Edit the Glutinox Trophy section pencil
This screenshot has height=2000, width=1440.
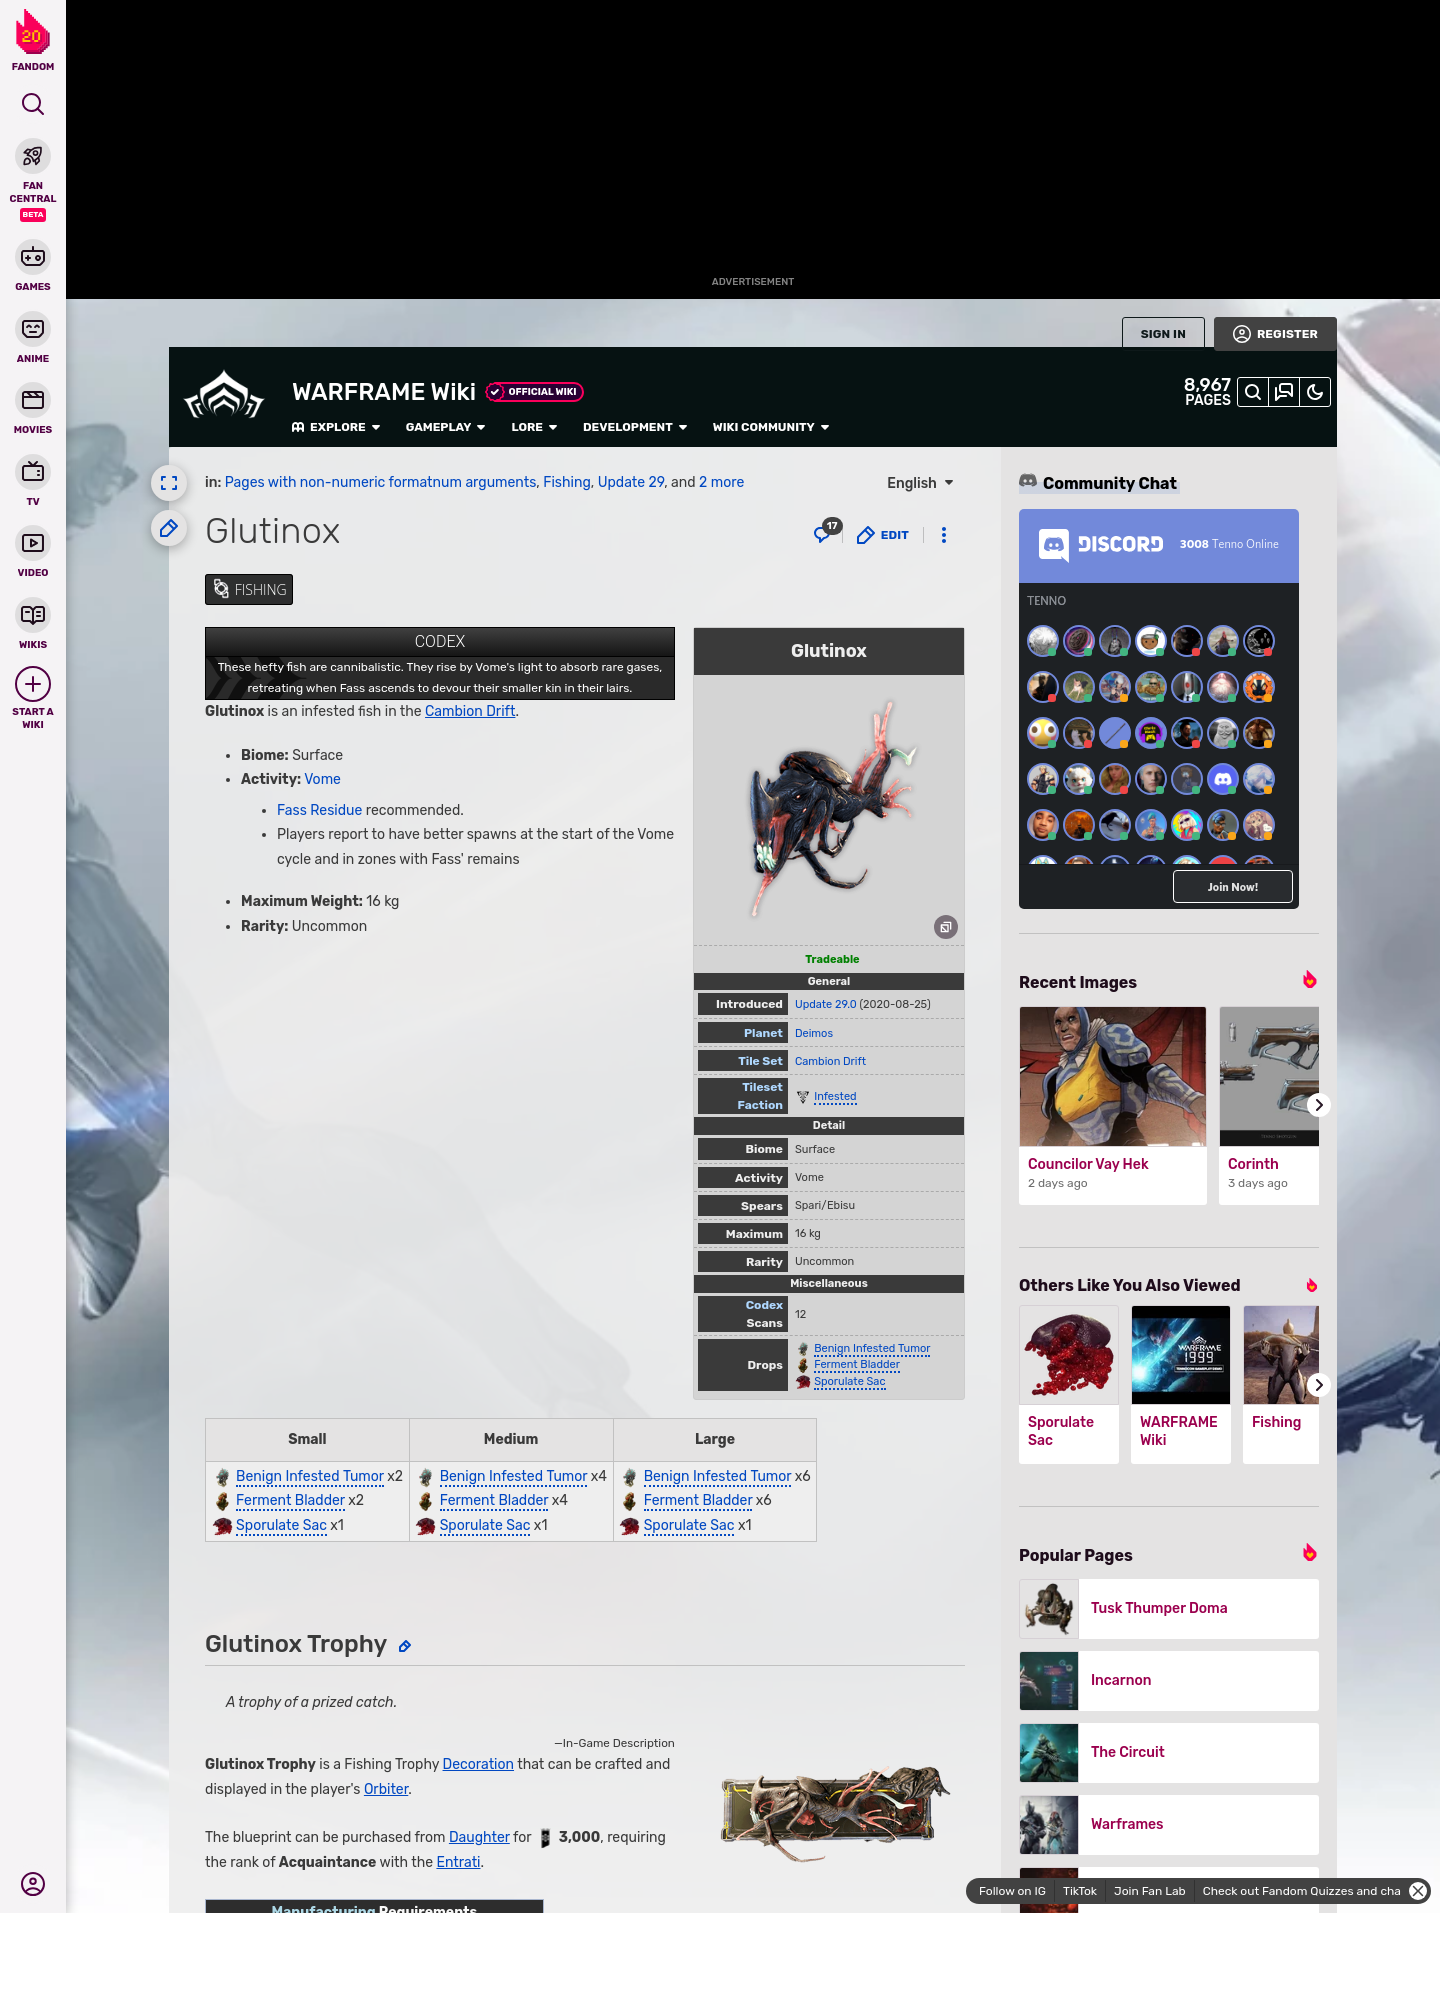click(x=405, y=1646)
